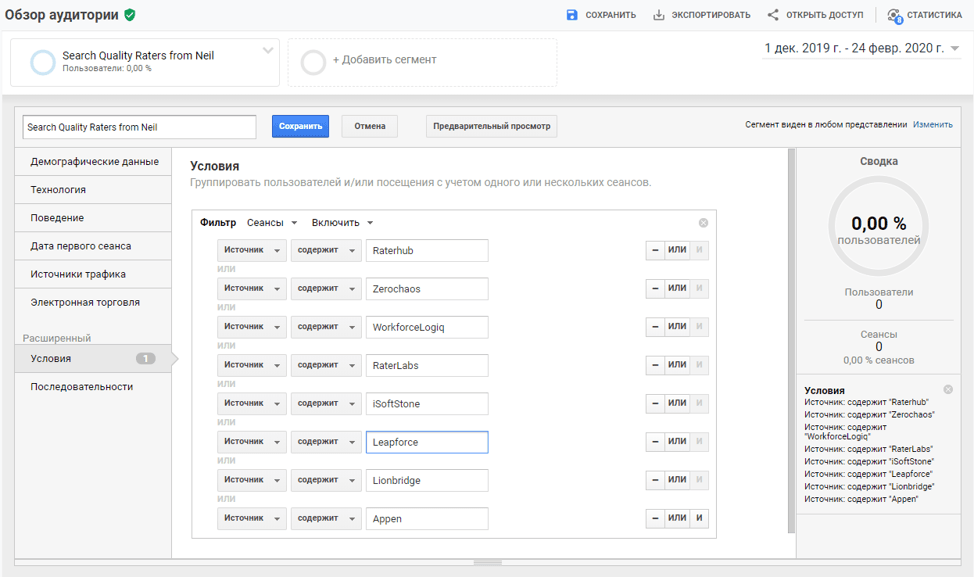Click the Открыть доступ share icon

coord(773,15)
